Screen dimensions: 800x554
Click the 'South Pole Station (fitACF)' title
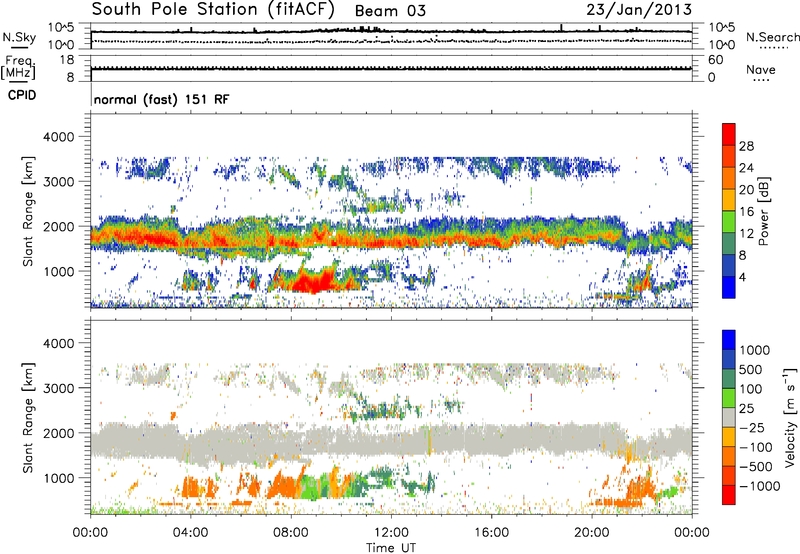(213, 9)
